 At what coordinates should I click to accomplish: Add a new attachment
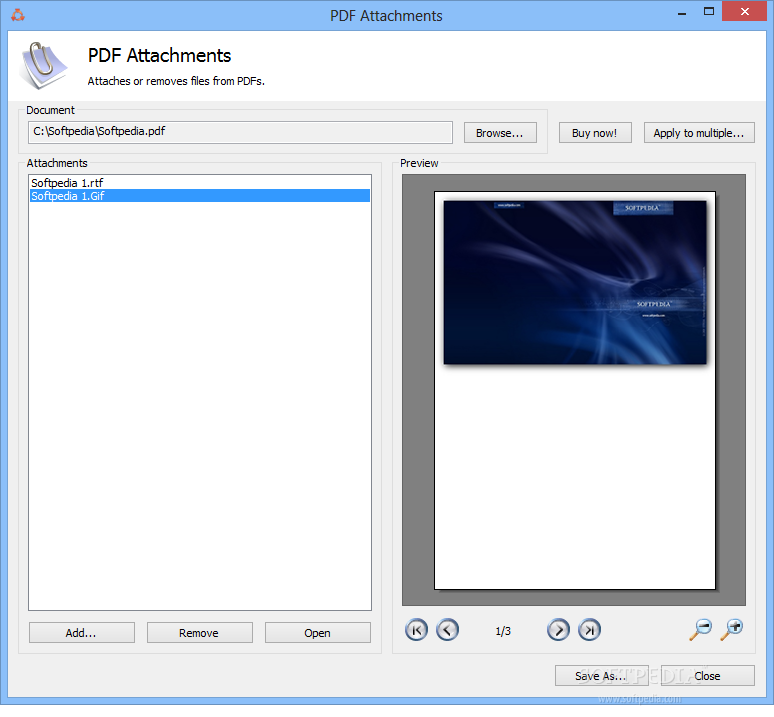81,633
